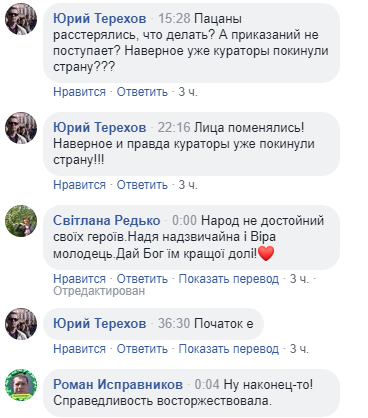
Task: Show translation of 'Початок е' comment
Action: [x=229, y=349]
